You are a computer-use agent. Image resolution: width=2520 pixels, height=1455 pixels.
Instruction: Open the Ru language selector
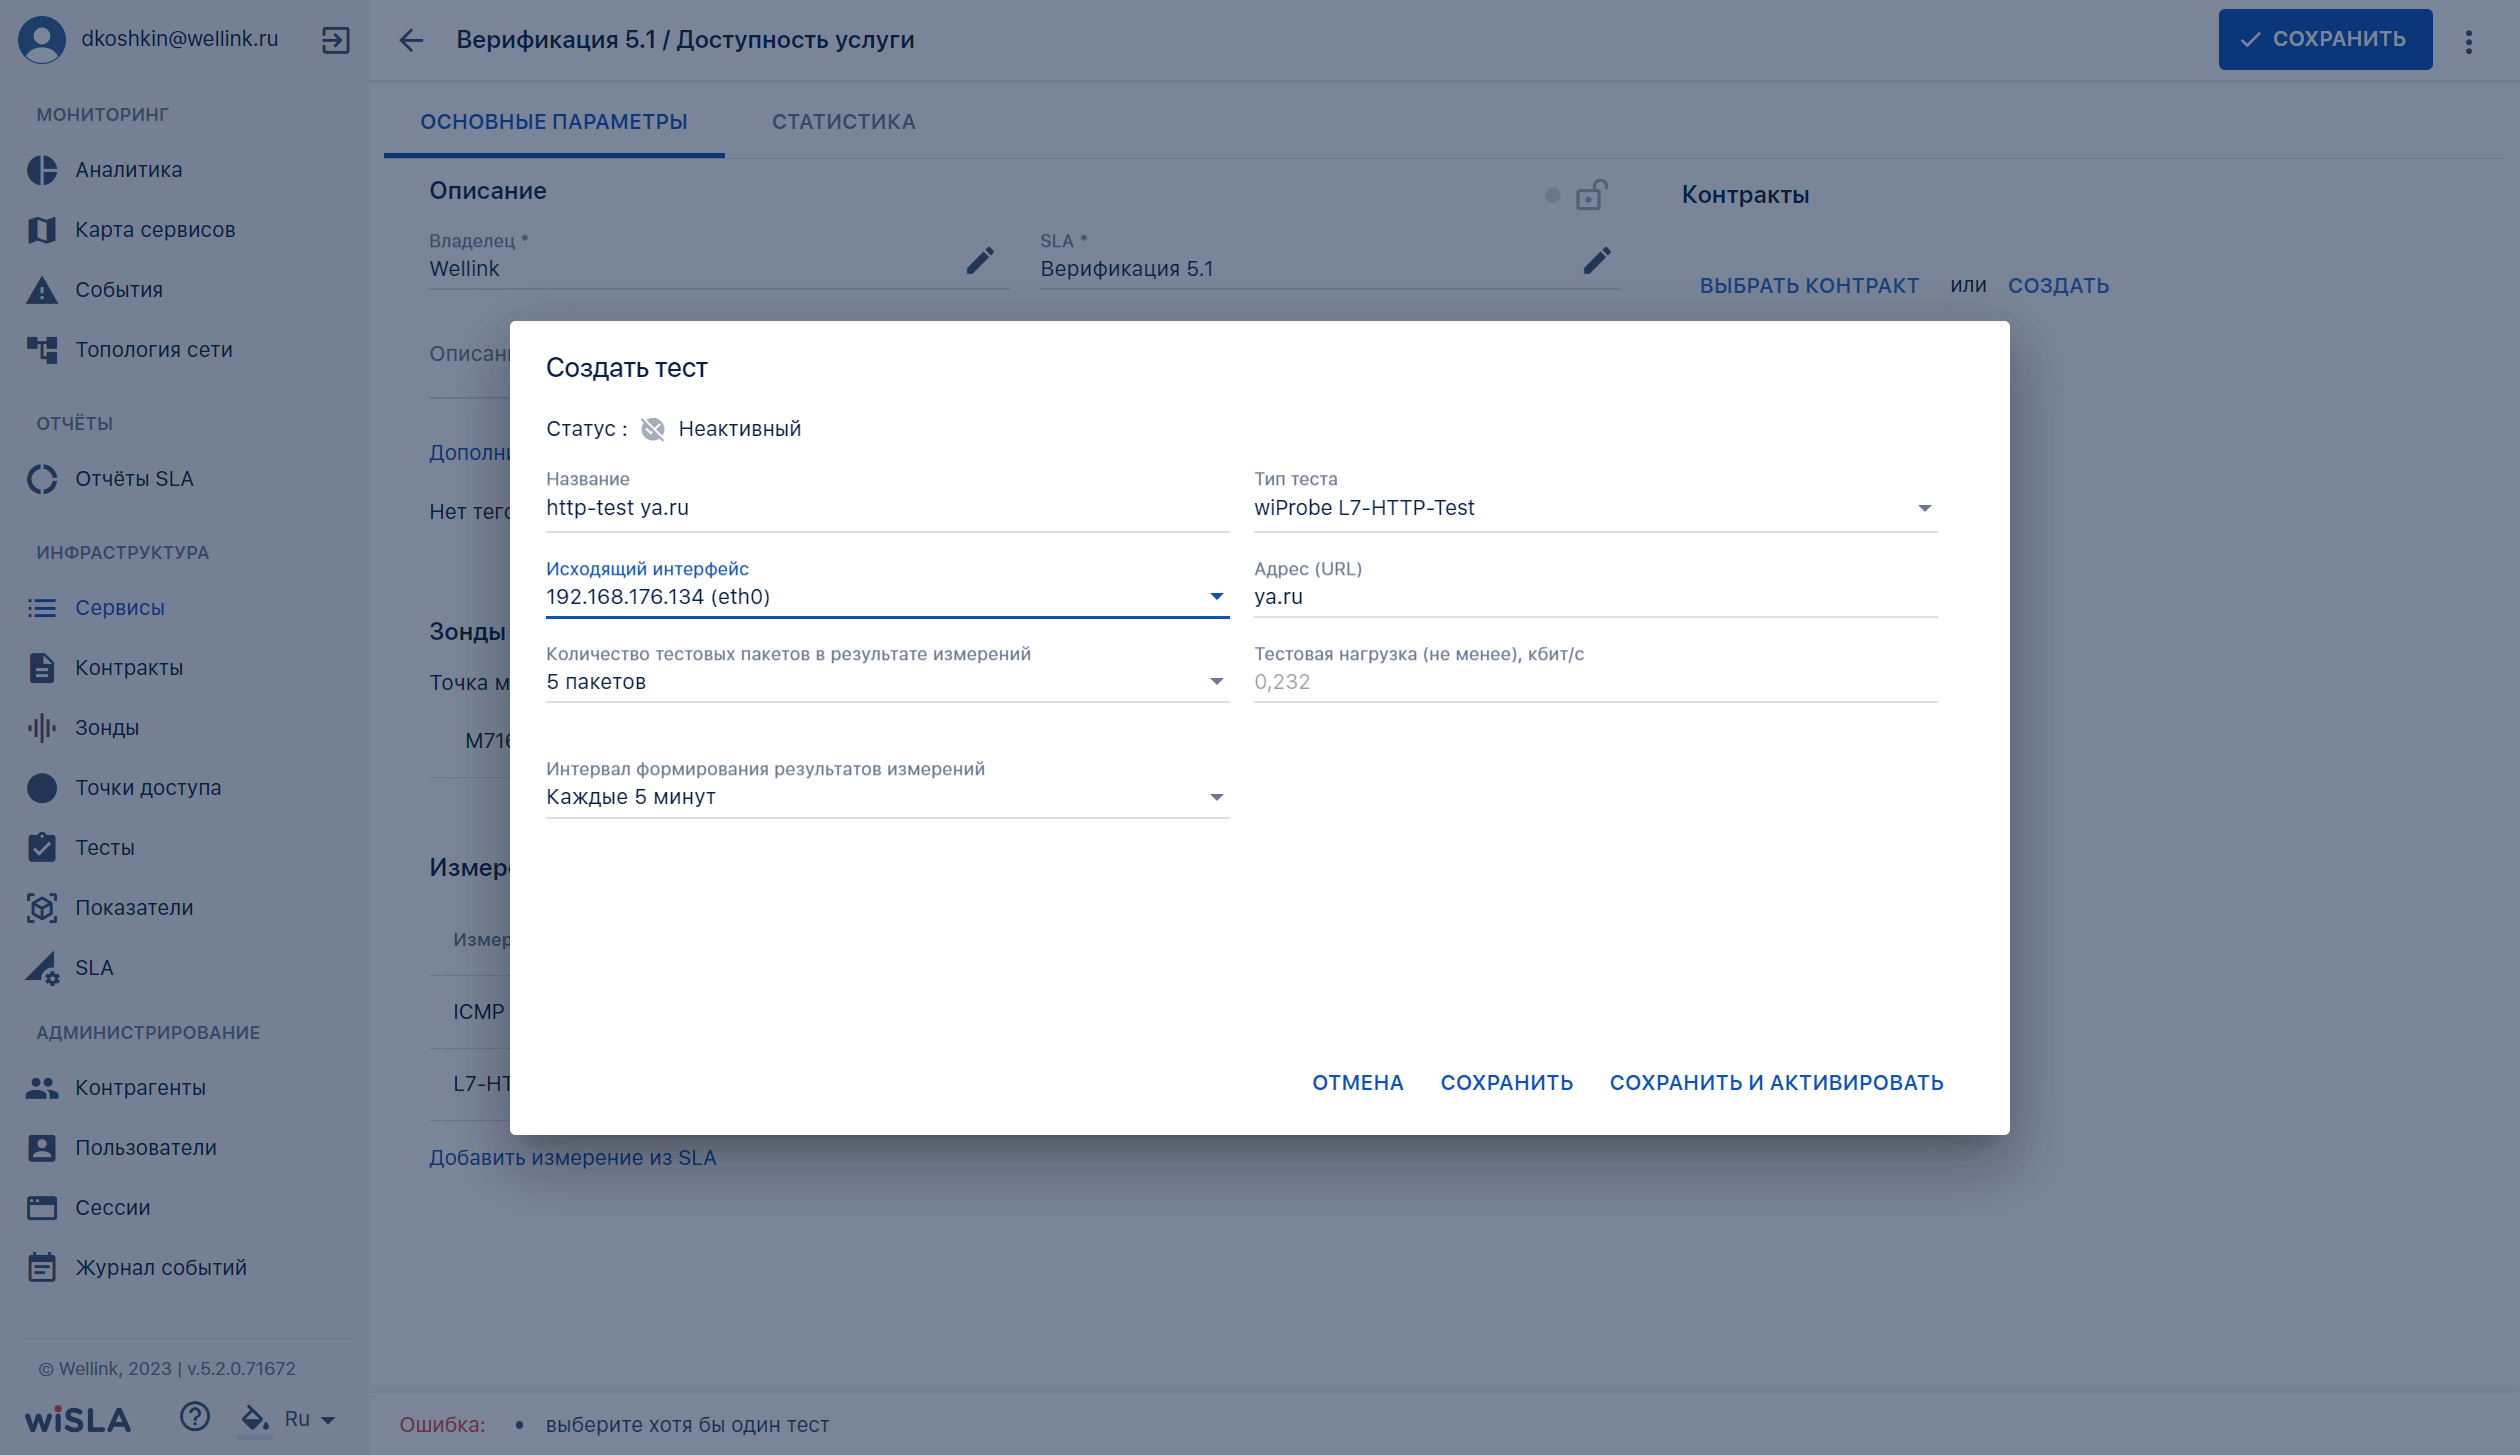pos(309,1419)
